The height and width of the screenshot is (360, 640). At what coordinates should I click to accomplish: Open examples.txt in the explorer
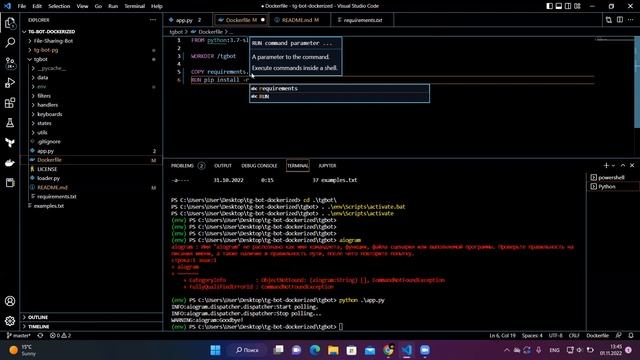[x=49, y=206]
